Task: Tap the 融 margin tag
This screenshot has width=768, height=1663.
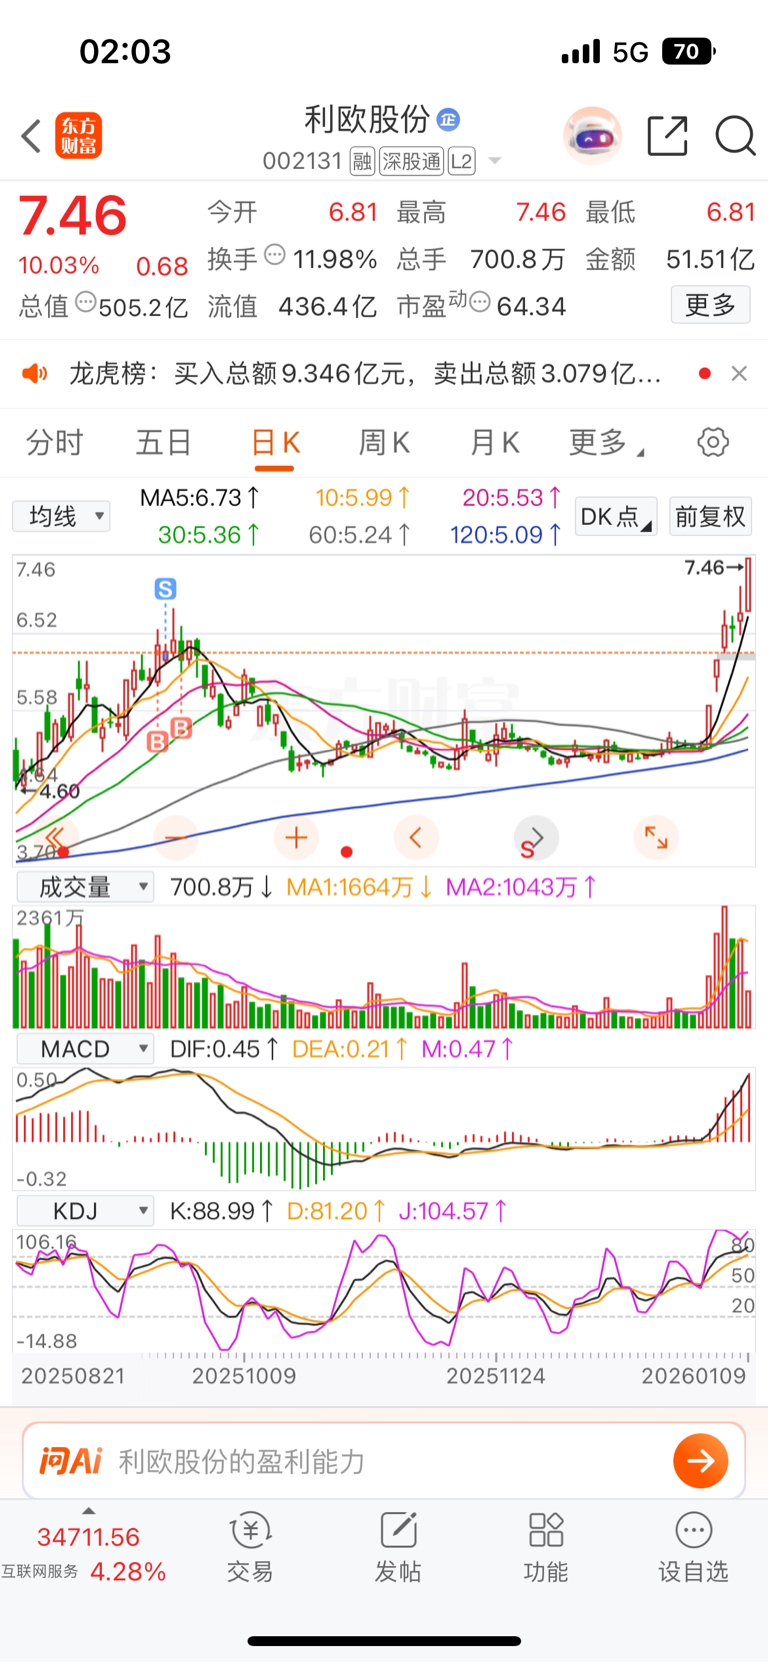Action: pyautogui.click(x=362, y=161)
